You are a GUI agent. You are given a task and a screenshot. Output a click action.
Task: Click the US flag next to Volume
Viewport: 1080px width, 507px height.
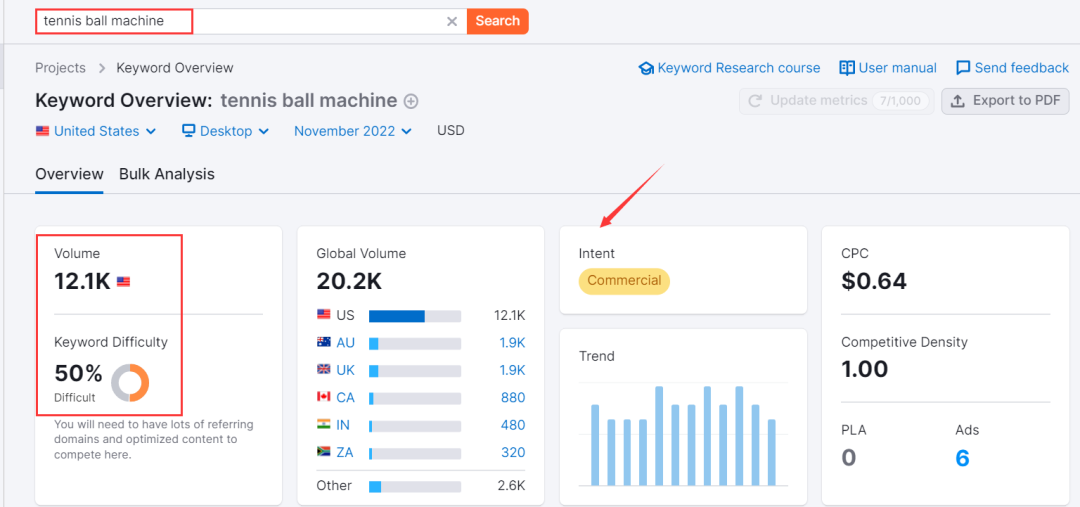tap(124, 282)
